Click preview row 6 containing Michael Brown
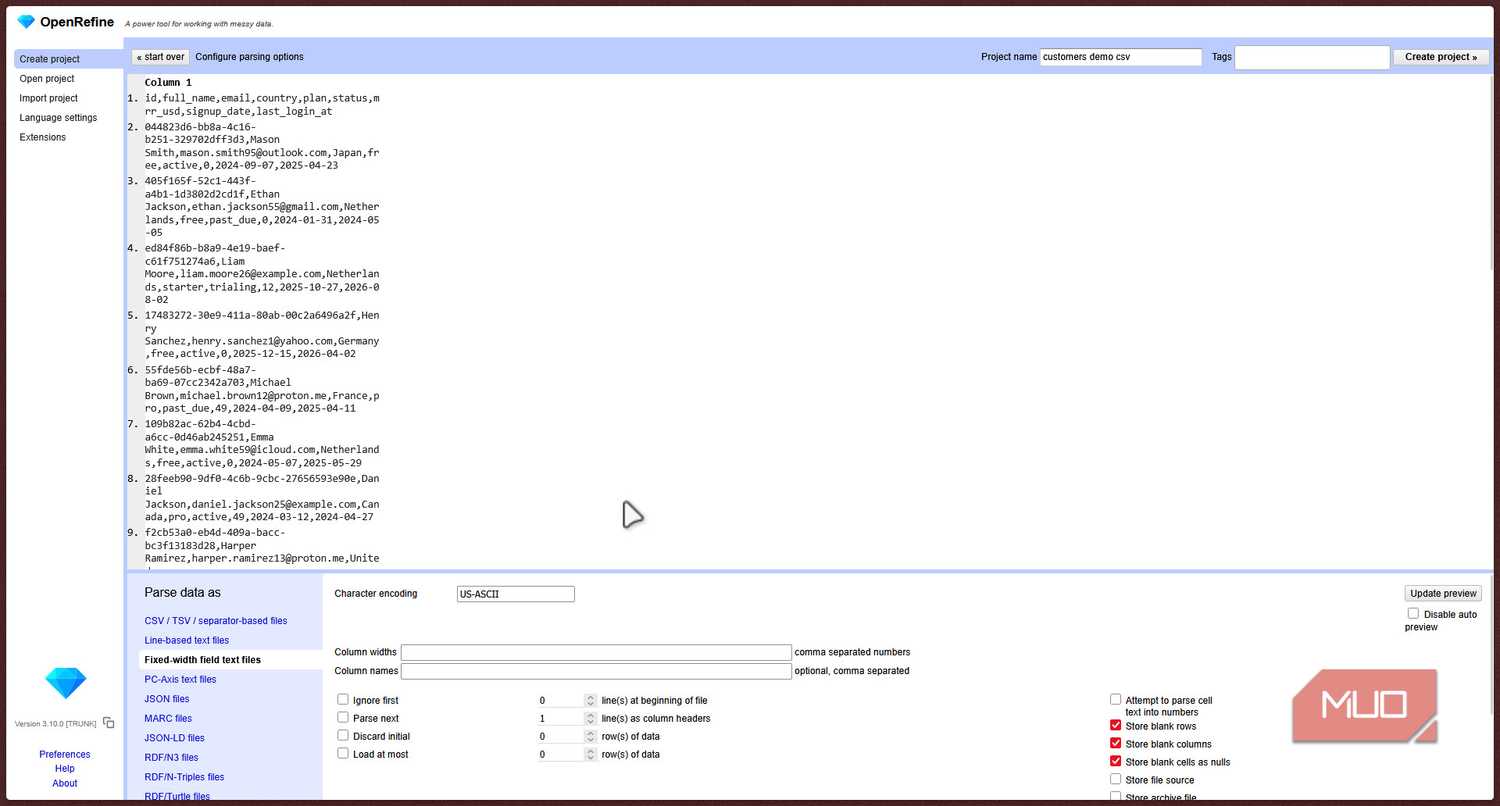This screenshot has height=806, width=1500. coord(262,389)
